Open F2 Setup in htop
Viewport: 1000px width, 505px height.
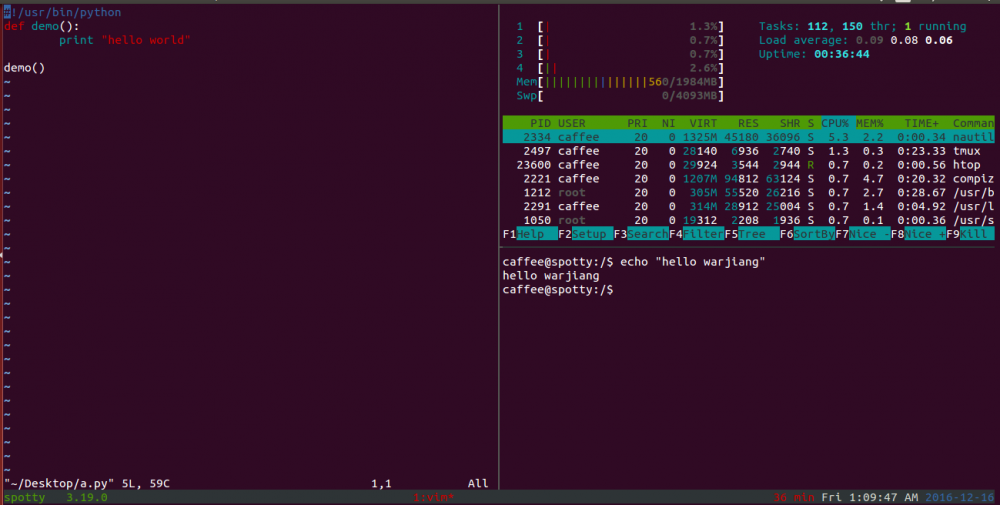click(585, 234)
